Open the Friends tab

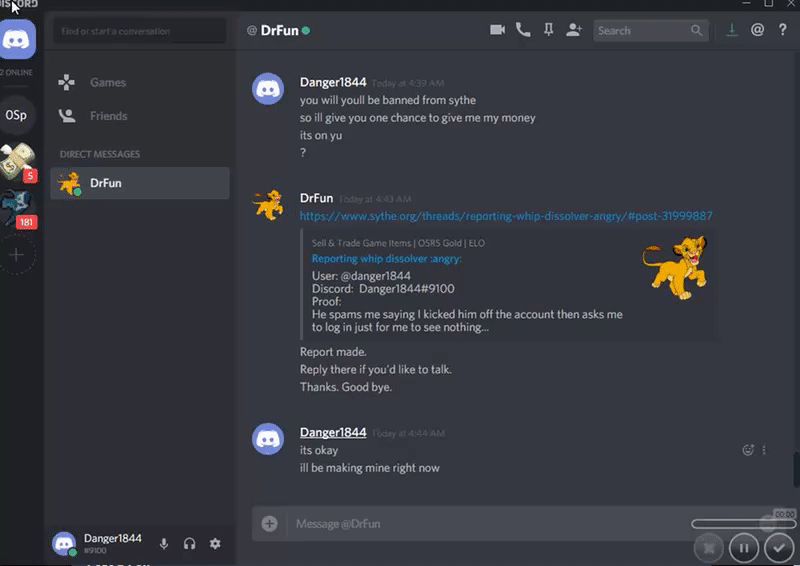[x=140, y=116]
